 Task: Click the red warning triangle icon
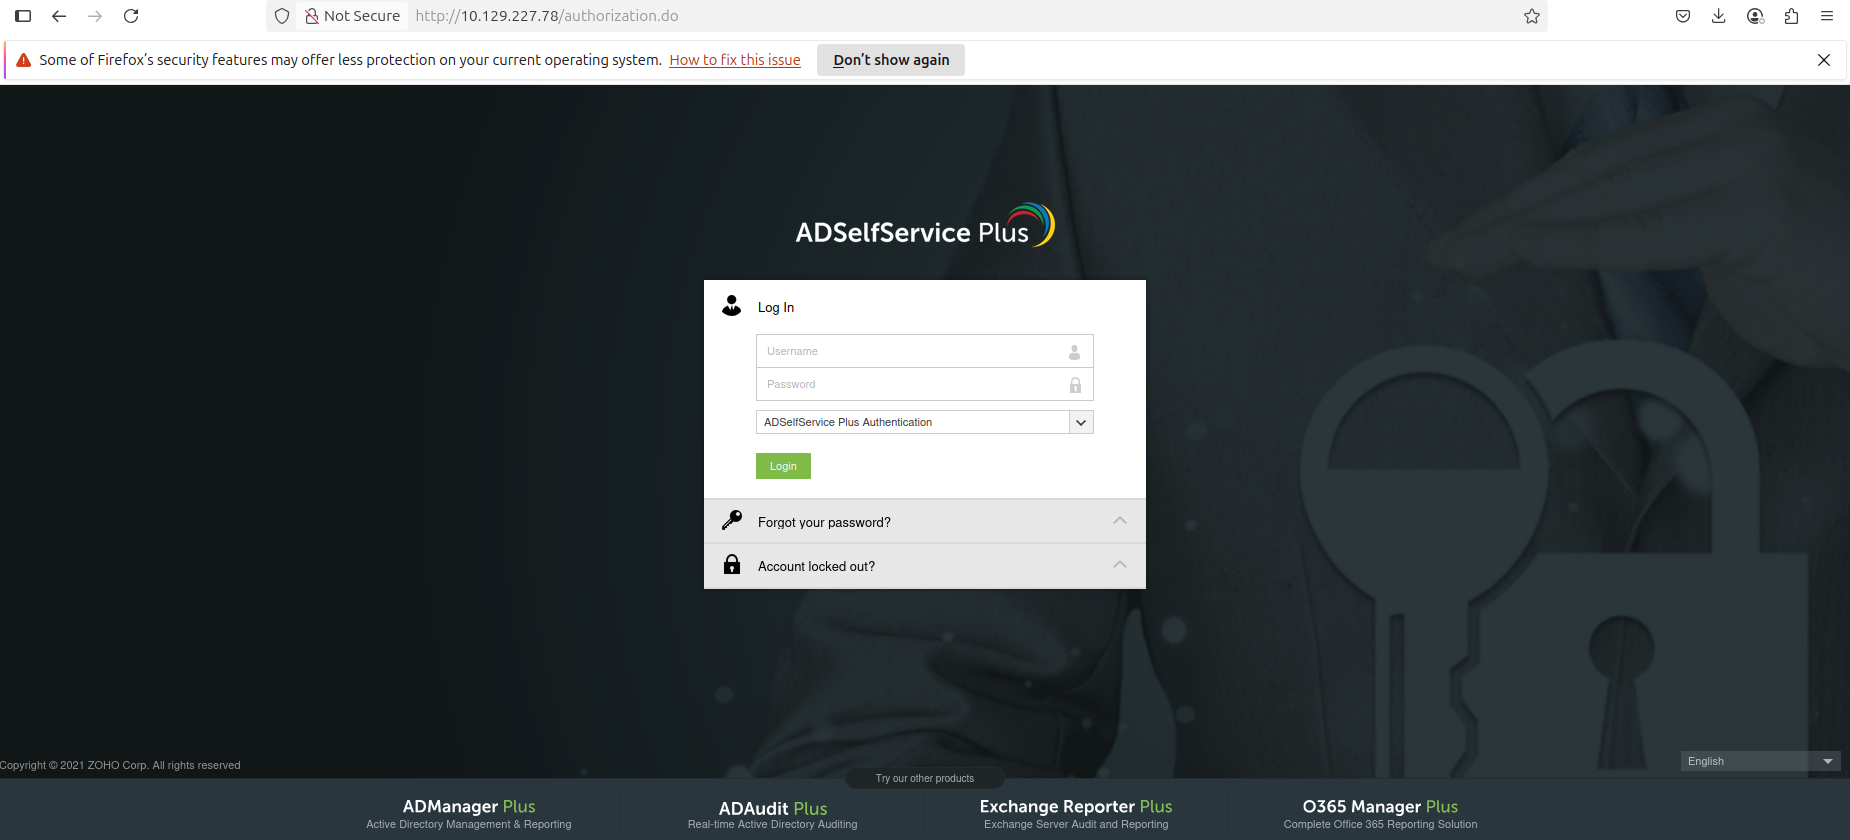[23, 60]
